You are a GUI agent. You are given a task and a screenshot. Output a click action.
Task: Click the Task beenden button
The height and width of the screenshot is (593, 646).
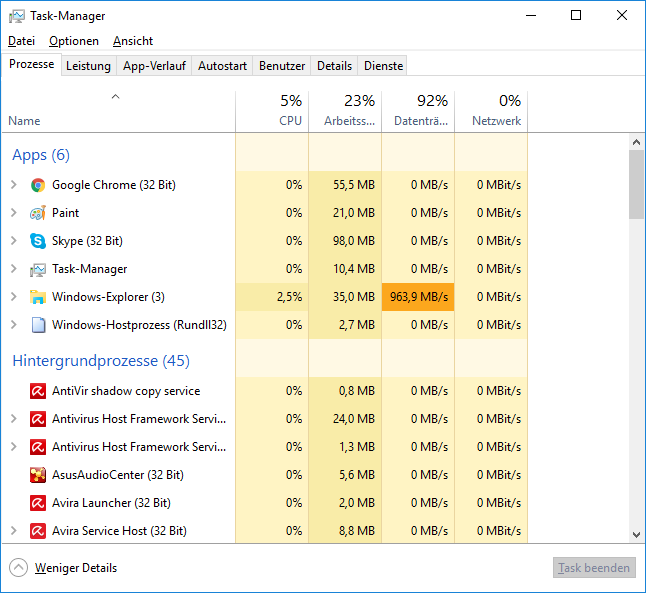click(594, 568)
